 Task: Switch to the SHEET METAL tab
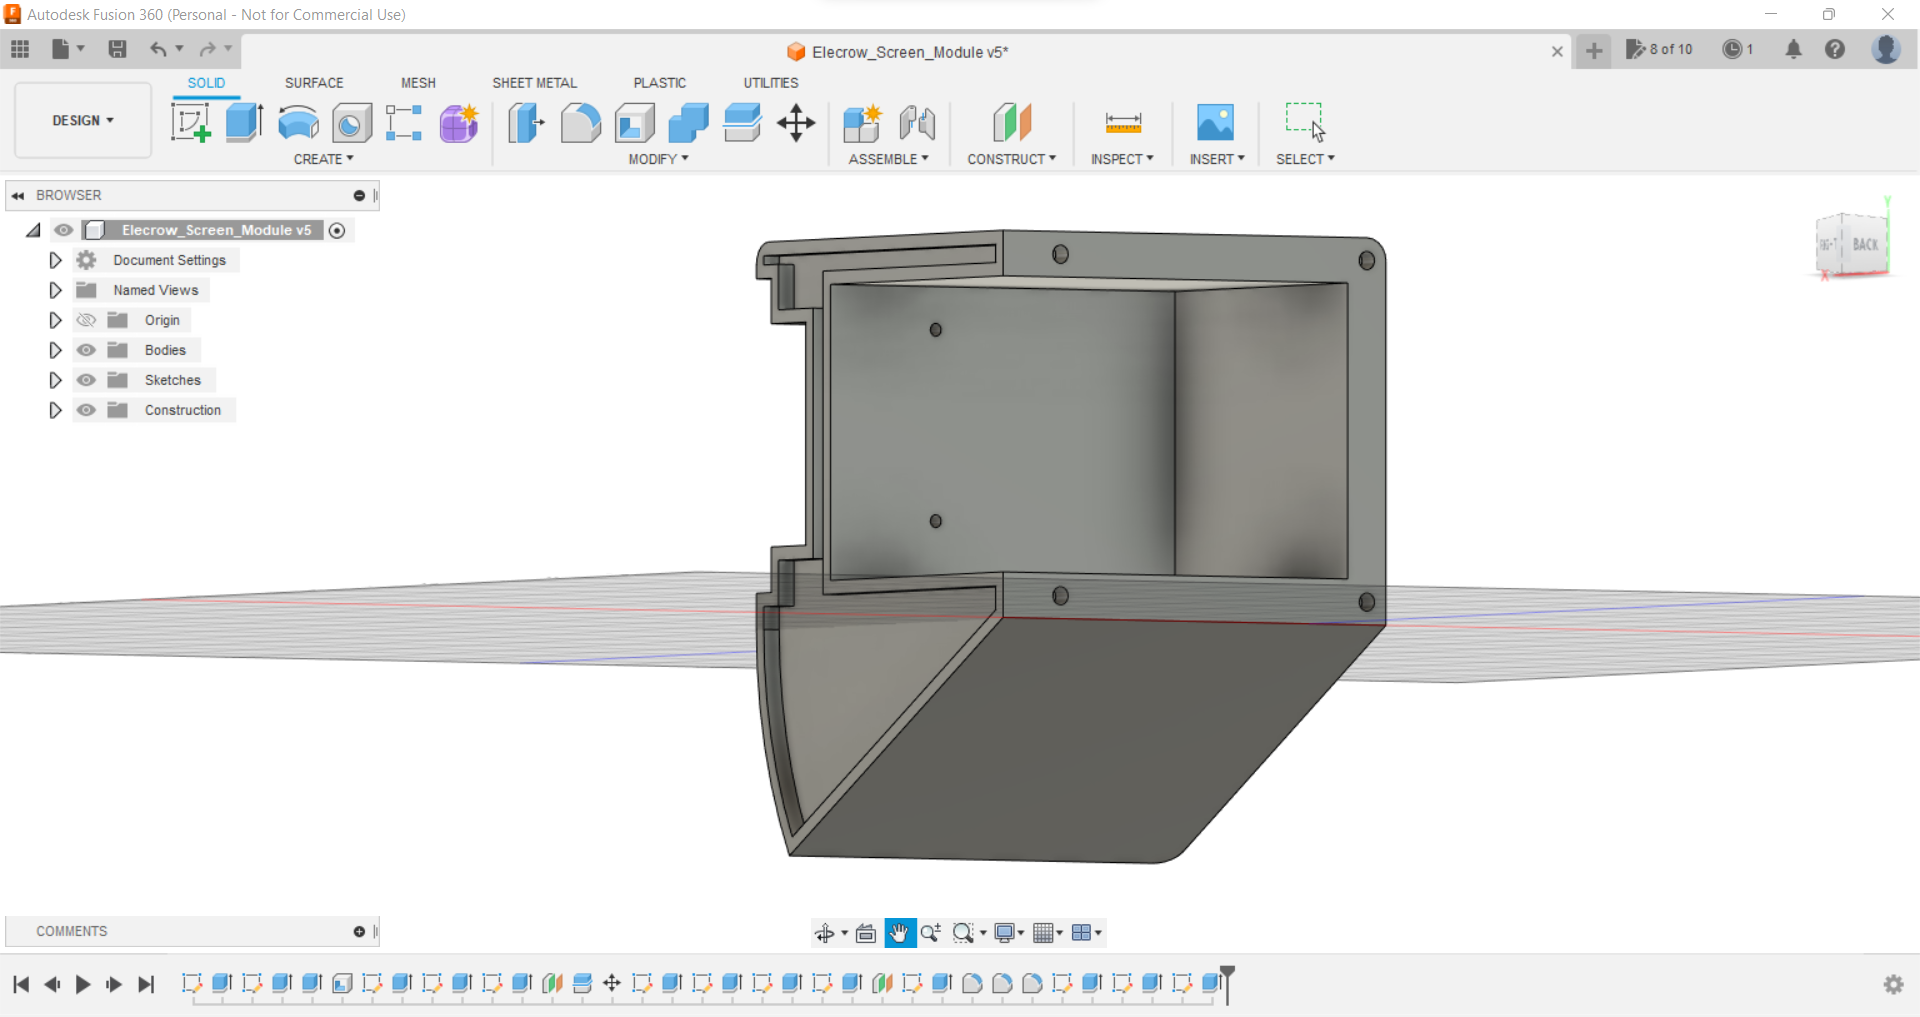pyautogui.click(x=535, y=83)
